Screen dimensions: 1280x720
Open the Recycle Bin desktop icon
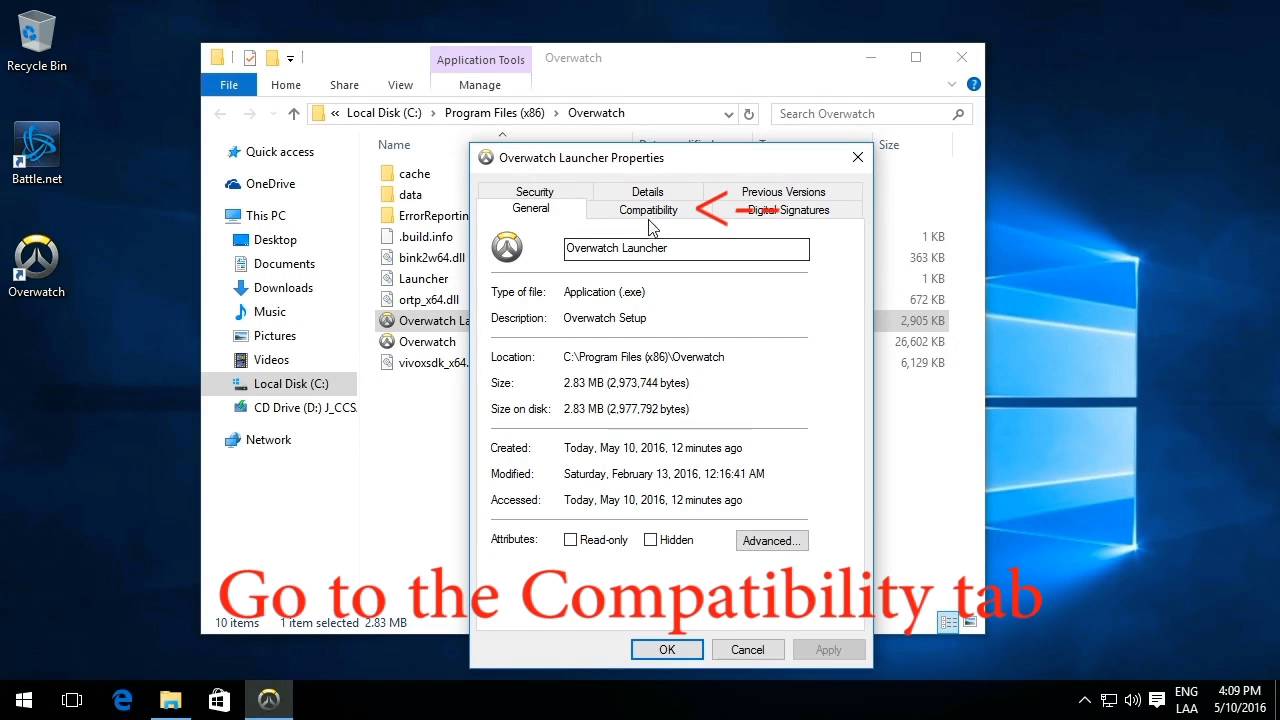[x=37, y=42]
